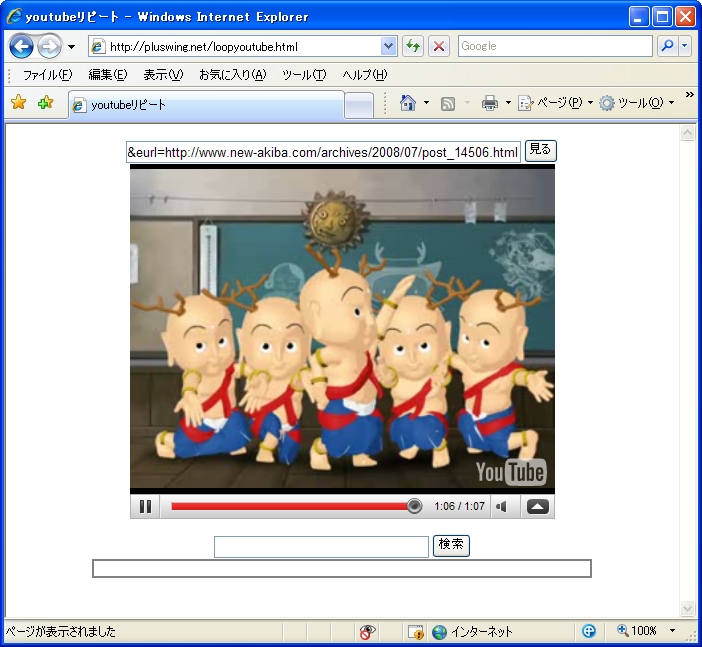The image size is (702, 647).
Task: Maximize the Internet Explorer window
Action: [662, 17]
